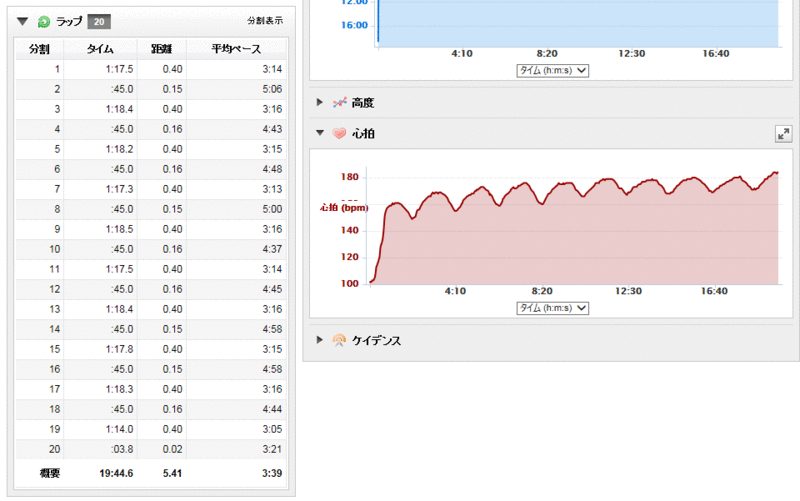Click the 高度 elevation chart icon

[x=339, y=102]
